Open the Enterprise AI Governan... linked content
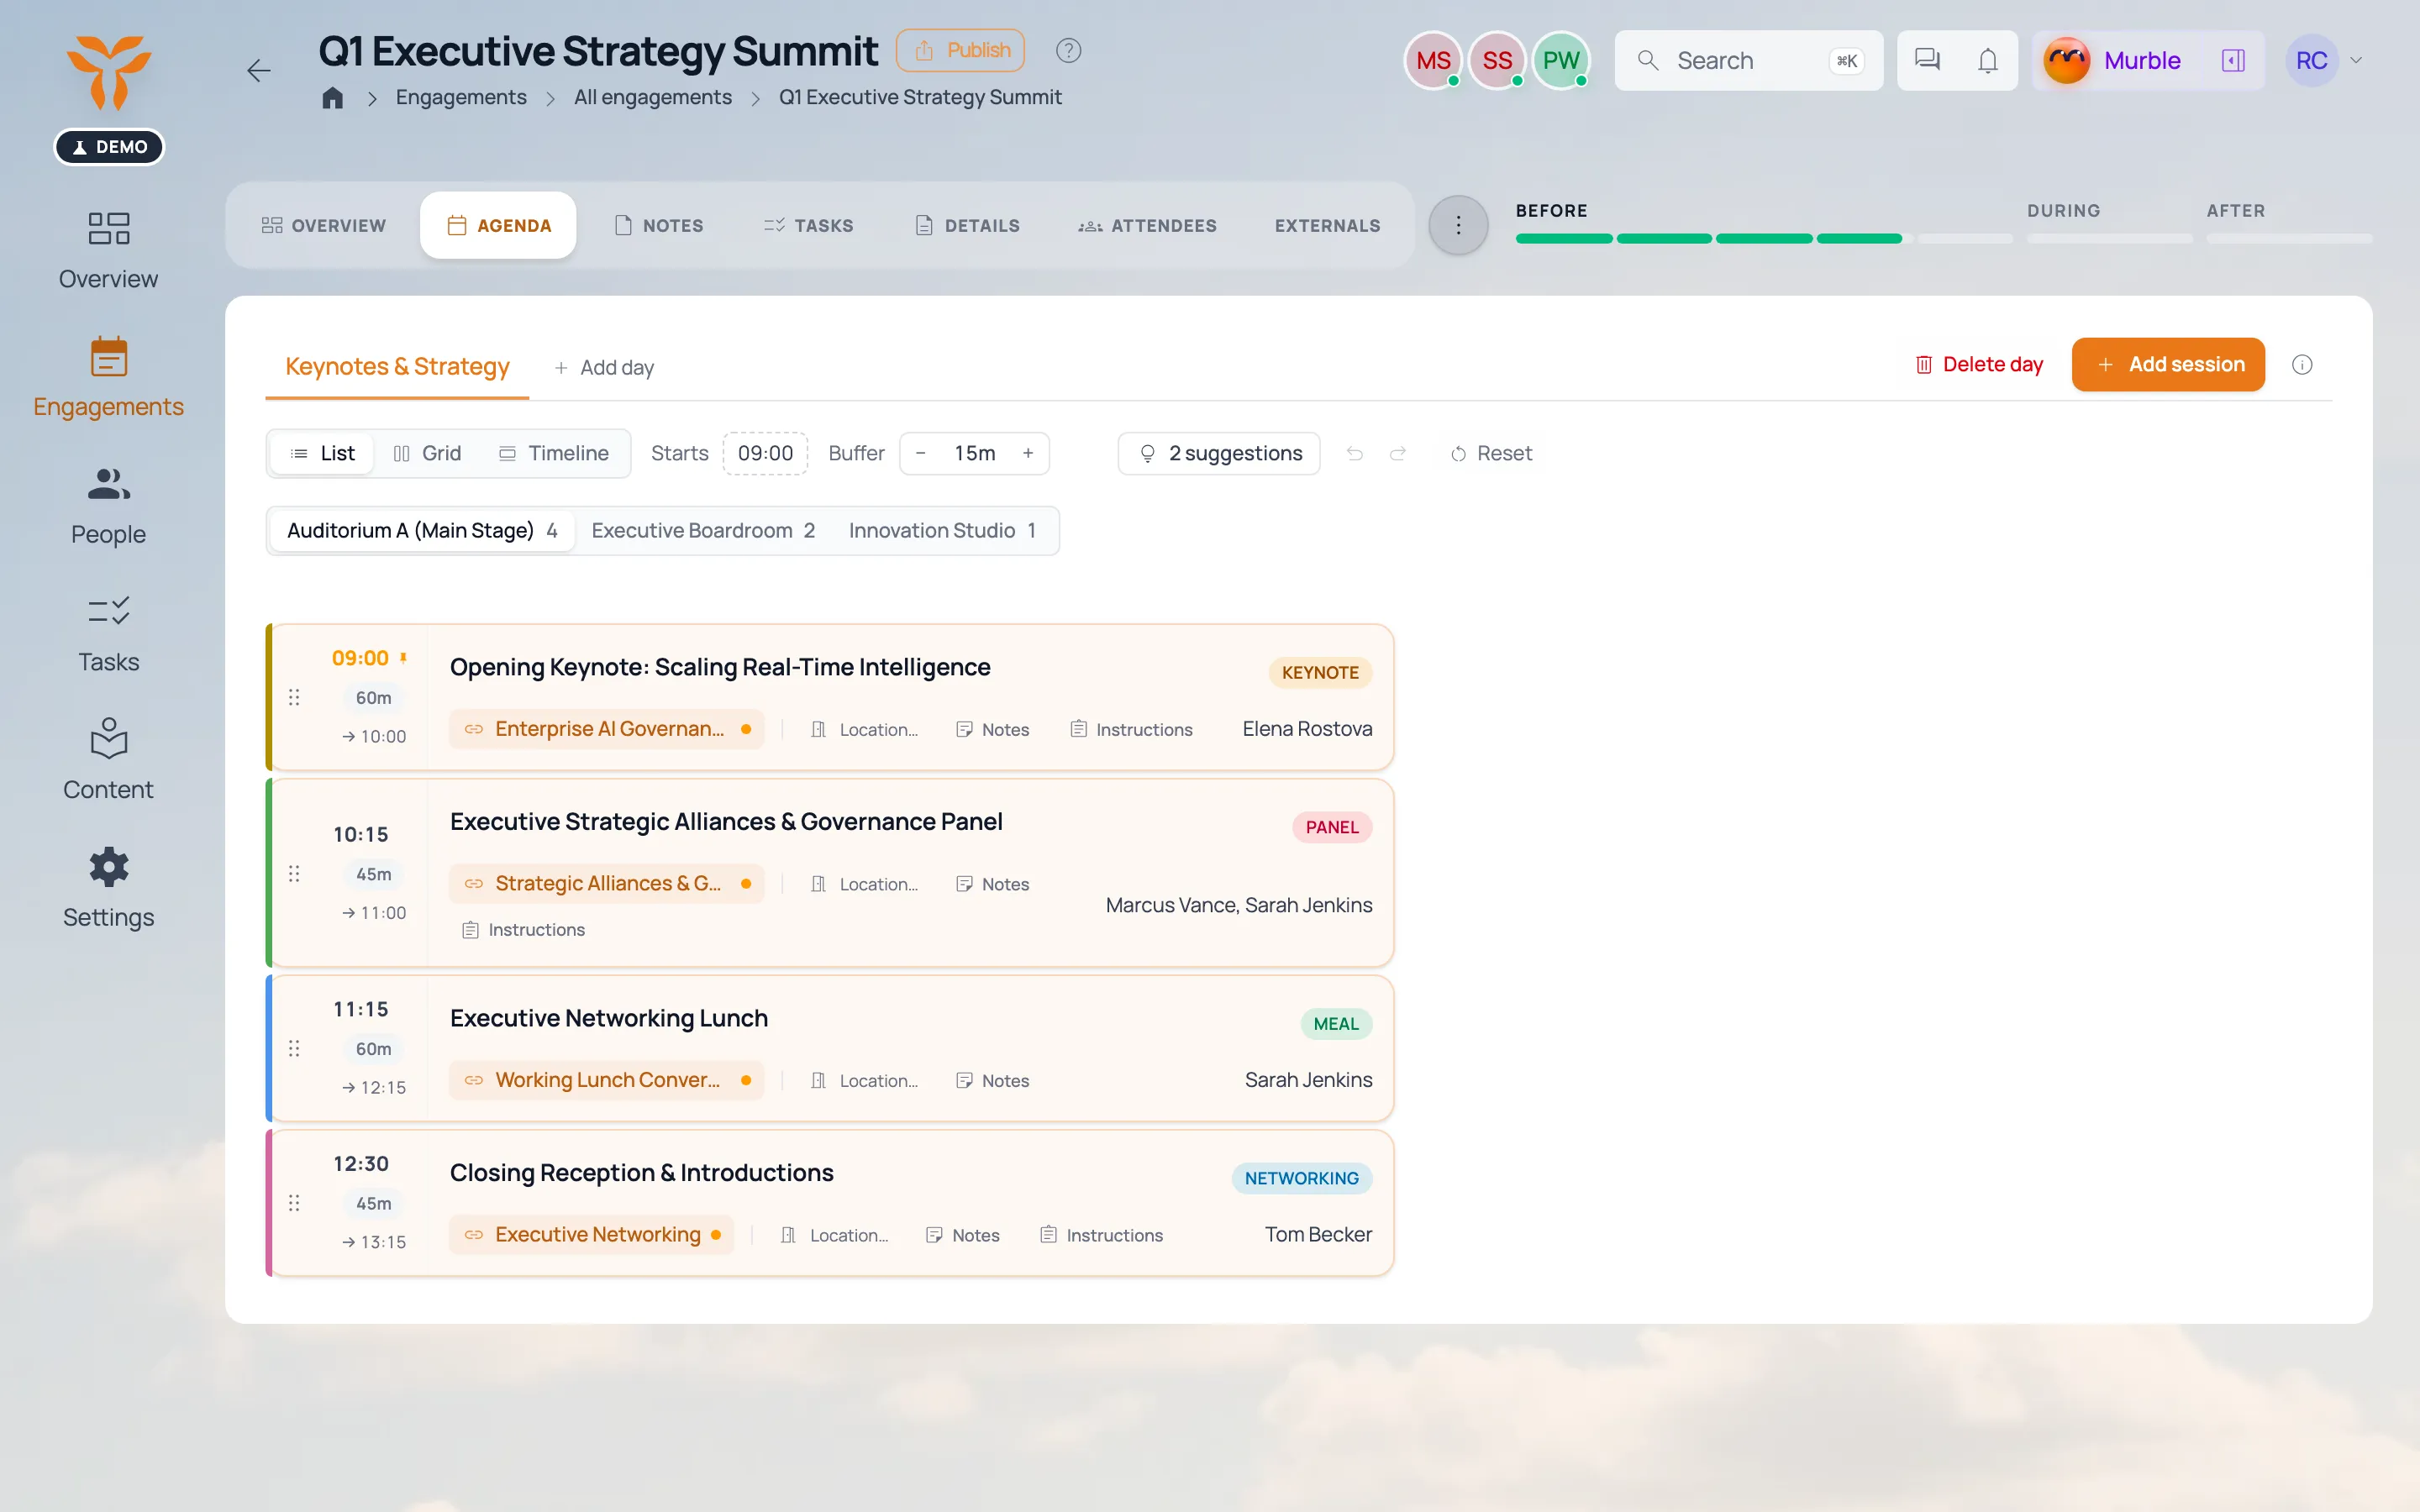This screenshot has height=1512, width=2420. (x=607, y=729)
